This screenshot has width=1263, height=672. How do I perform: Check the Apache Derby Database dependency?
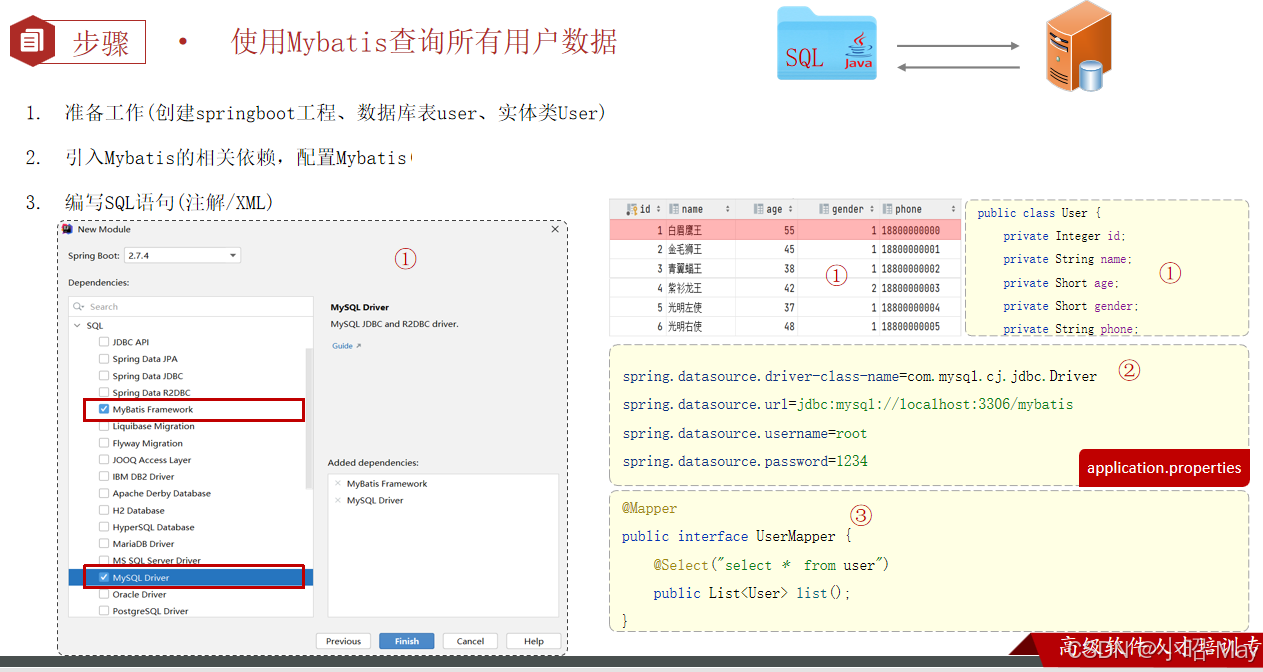click(104, 493)
